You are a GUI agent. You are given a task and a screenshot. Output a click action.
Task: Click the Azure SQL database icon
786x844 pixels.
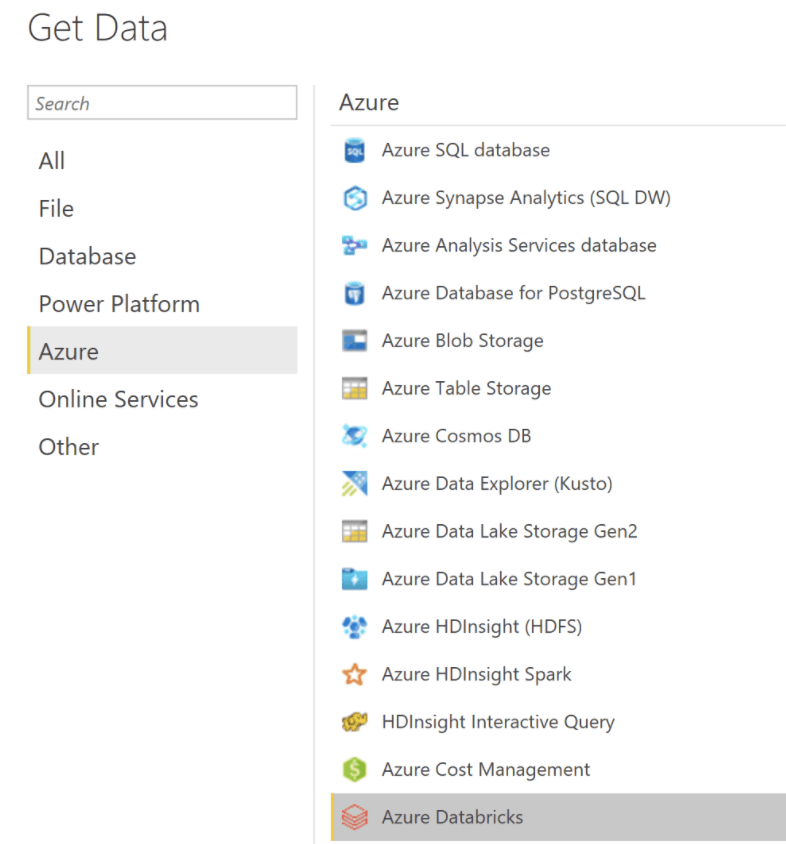tap(355, 151)
